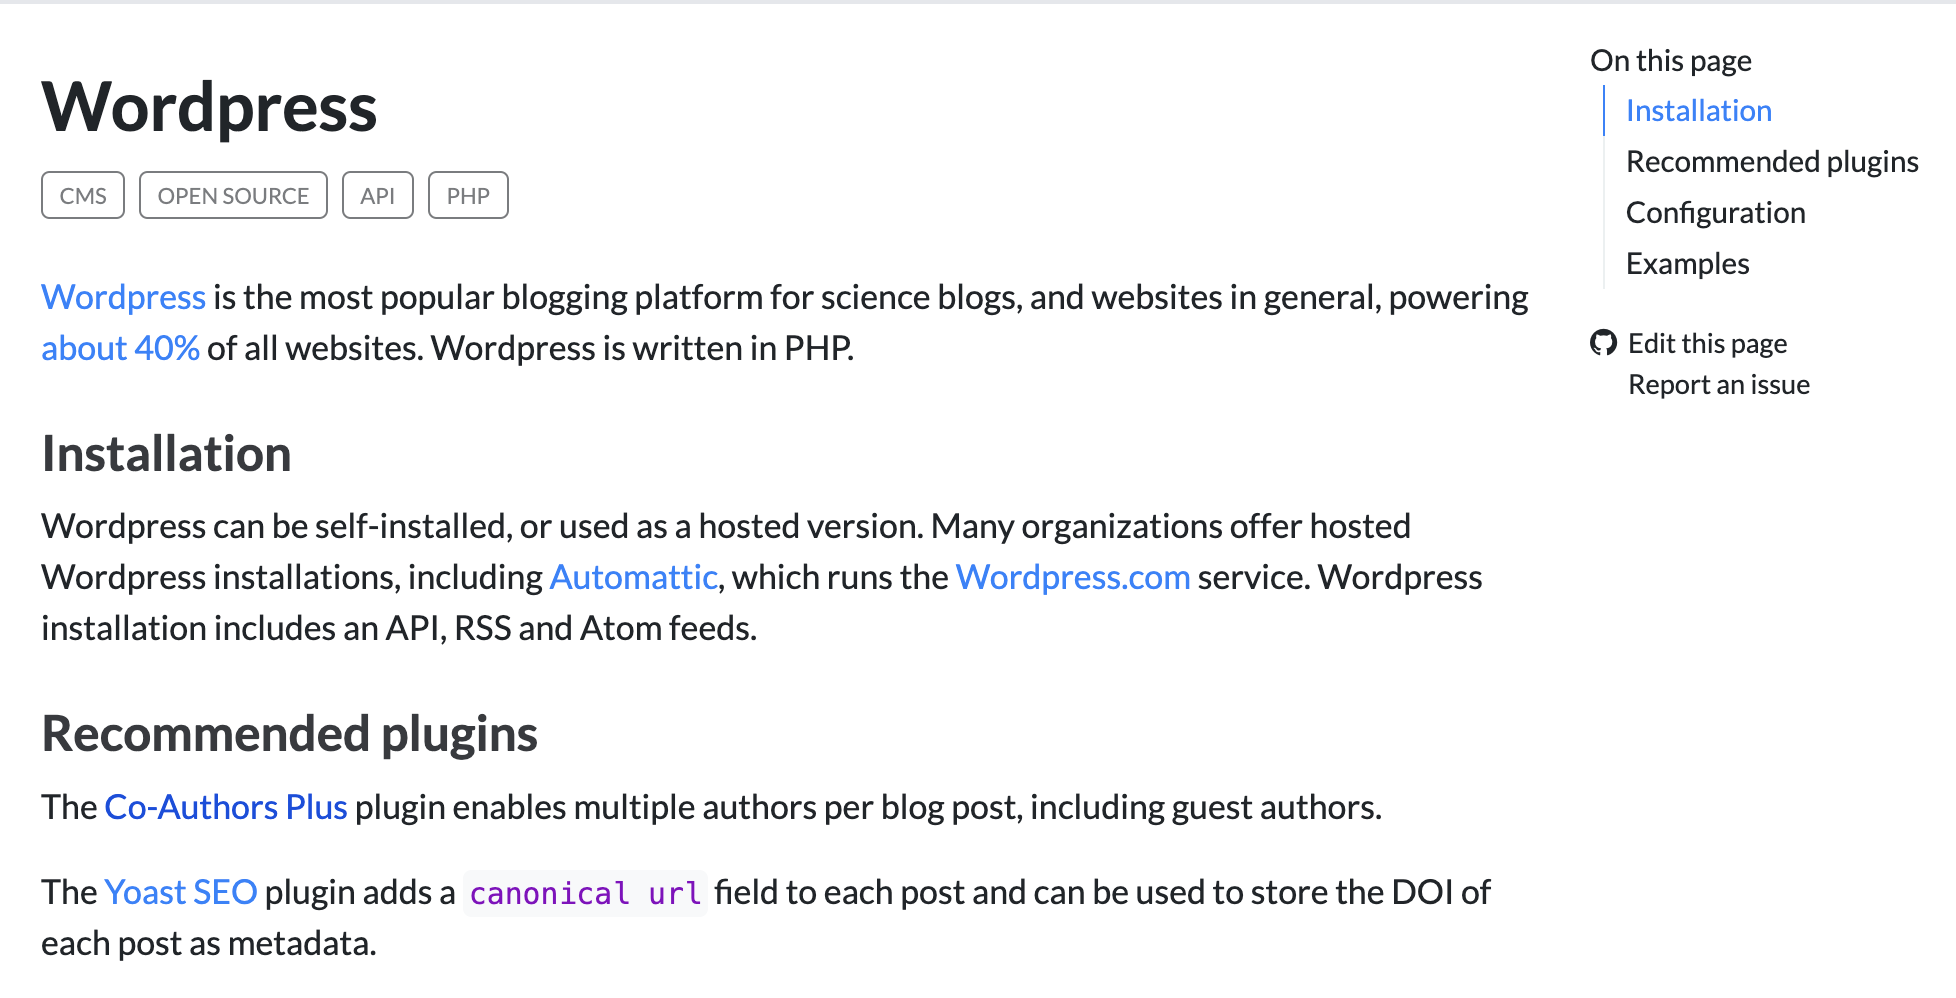Click the Report an issue link
Image resolution: width=1956 pixels, height=998 pixels.
(1718, 385)
